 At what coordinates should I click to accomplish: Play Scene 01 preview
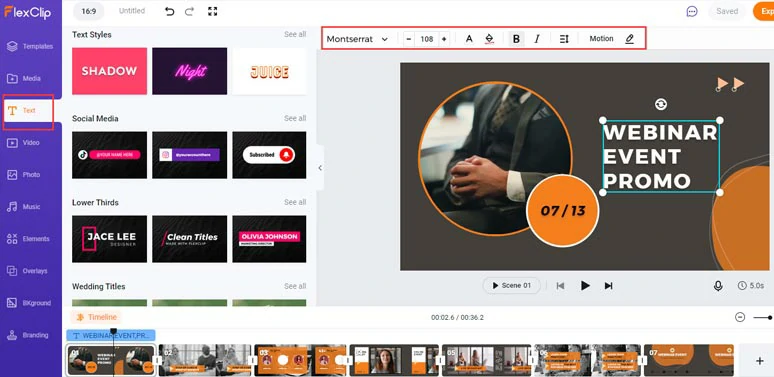[511, 286]
